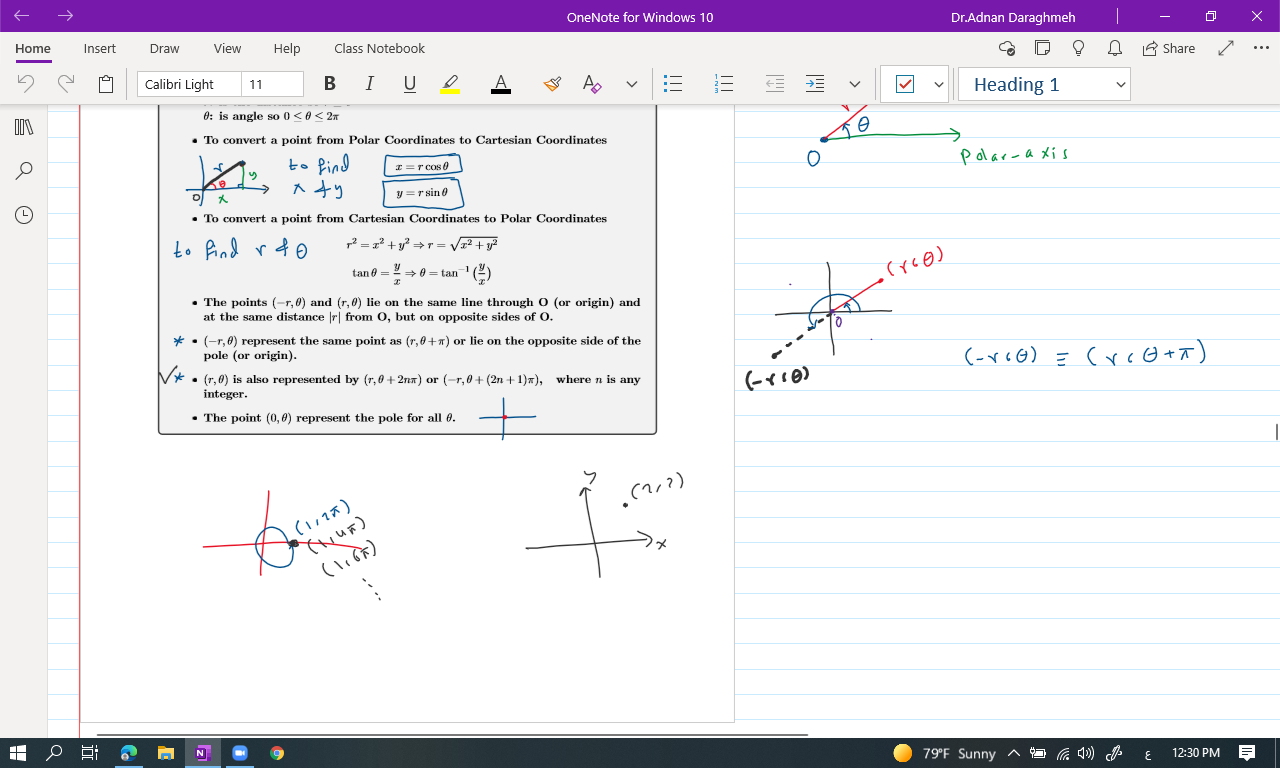Toggle bold formatting
Viewport: 1280px width, 768px height.
pos(330,84)
